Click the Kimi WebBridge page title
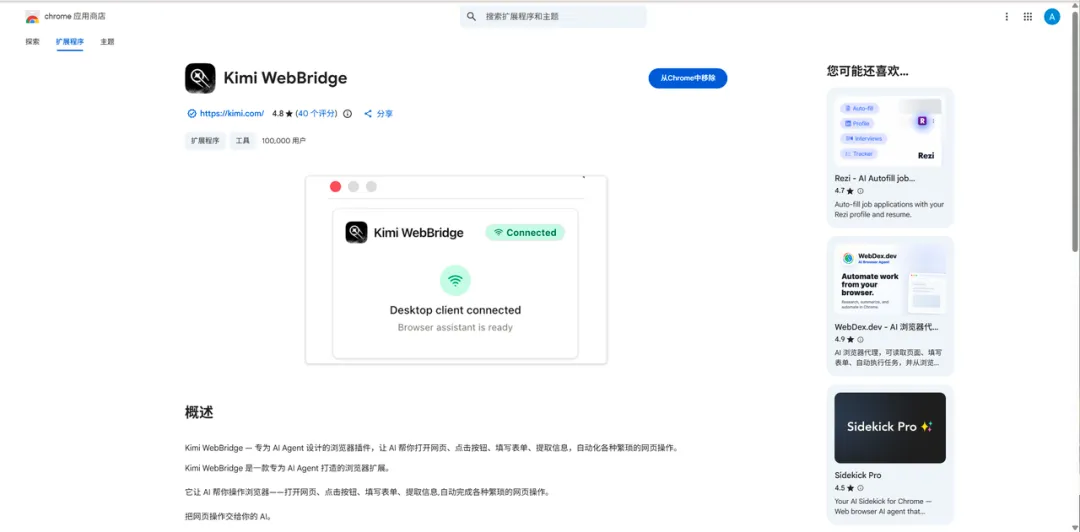1080x532 pixels. tap(285, 79)
